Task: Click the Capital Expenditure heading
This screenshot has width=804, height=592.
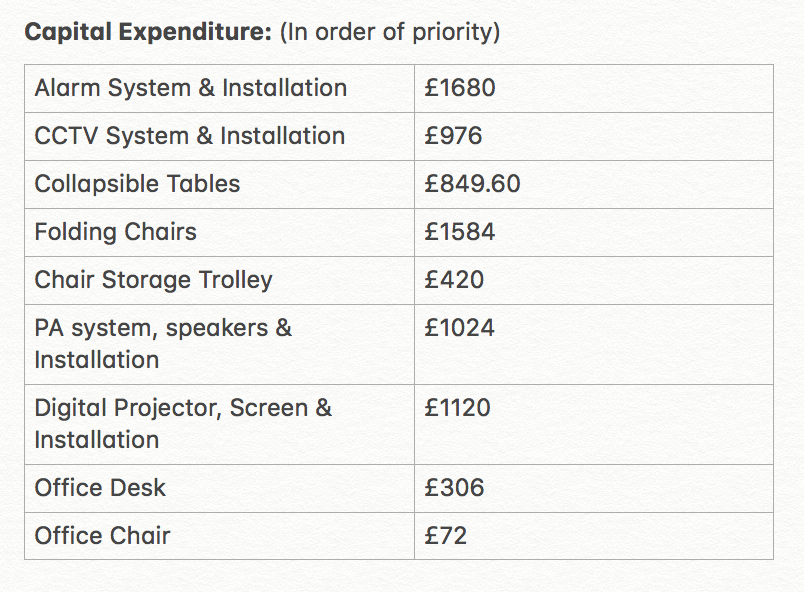Action: (148, 32)
